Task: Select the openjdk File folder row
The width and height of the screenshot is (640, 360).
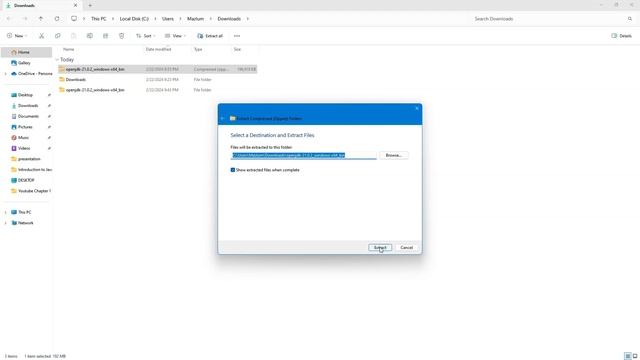Action: click(157, 90)
